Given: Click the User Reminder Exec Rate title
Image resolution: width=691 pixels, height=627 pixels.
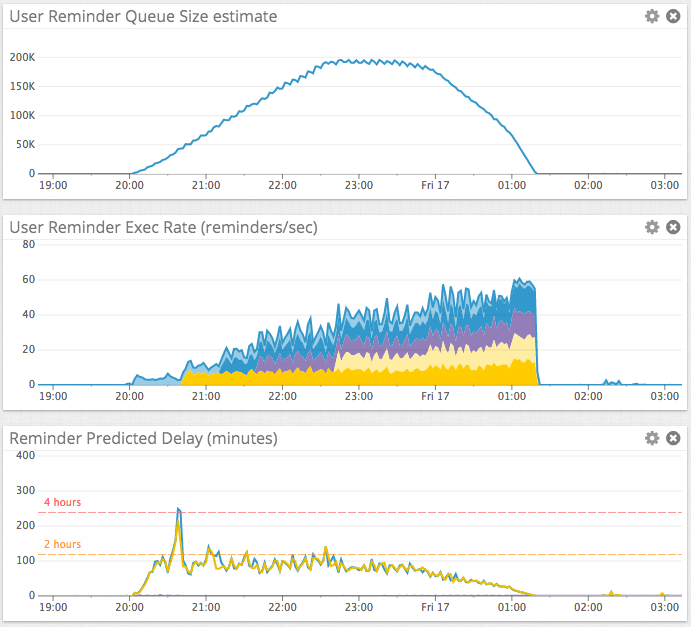Looking at the screenshot, I should (x=163, y=227).
